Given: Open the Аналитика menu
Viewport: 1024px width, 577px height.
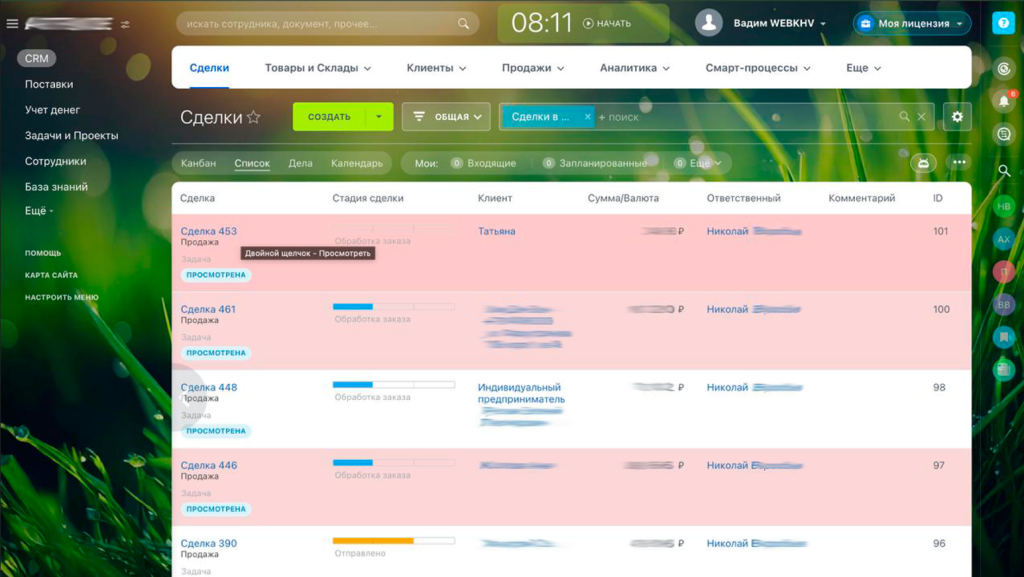Looking at the screenshot, I should [635, 68].
